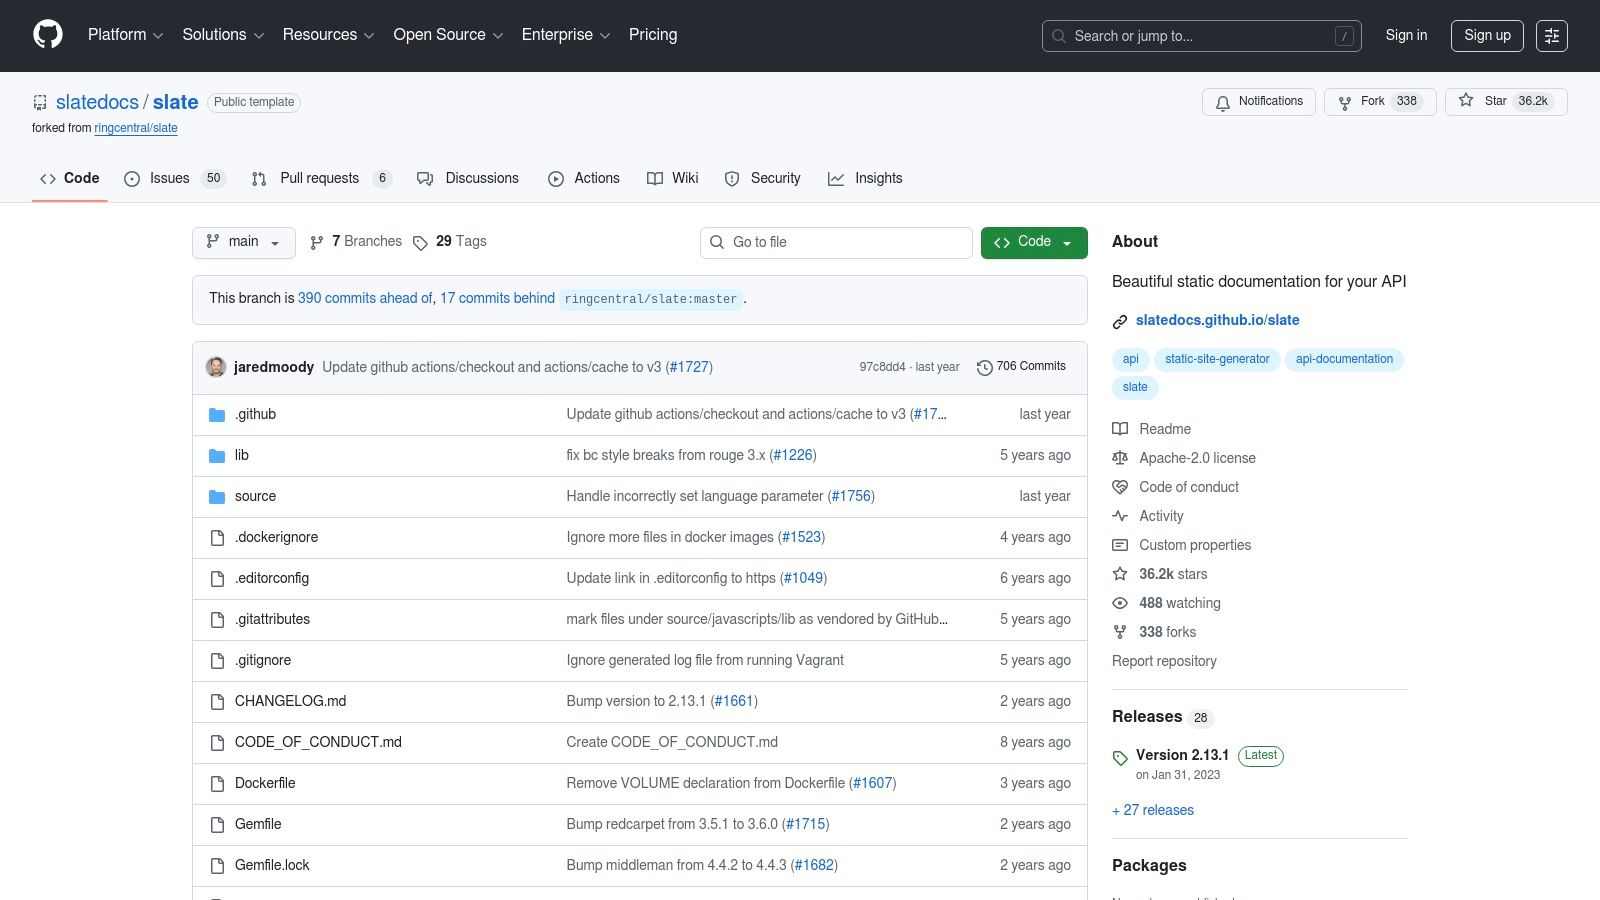This screenshot has width=1600, height=900.
Task: Expand the Platform menu
Action: tap(125, 35)
